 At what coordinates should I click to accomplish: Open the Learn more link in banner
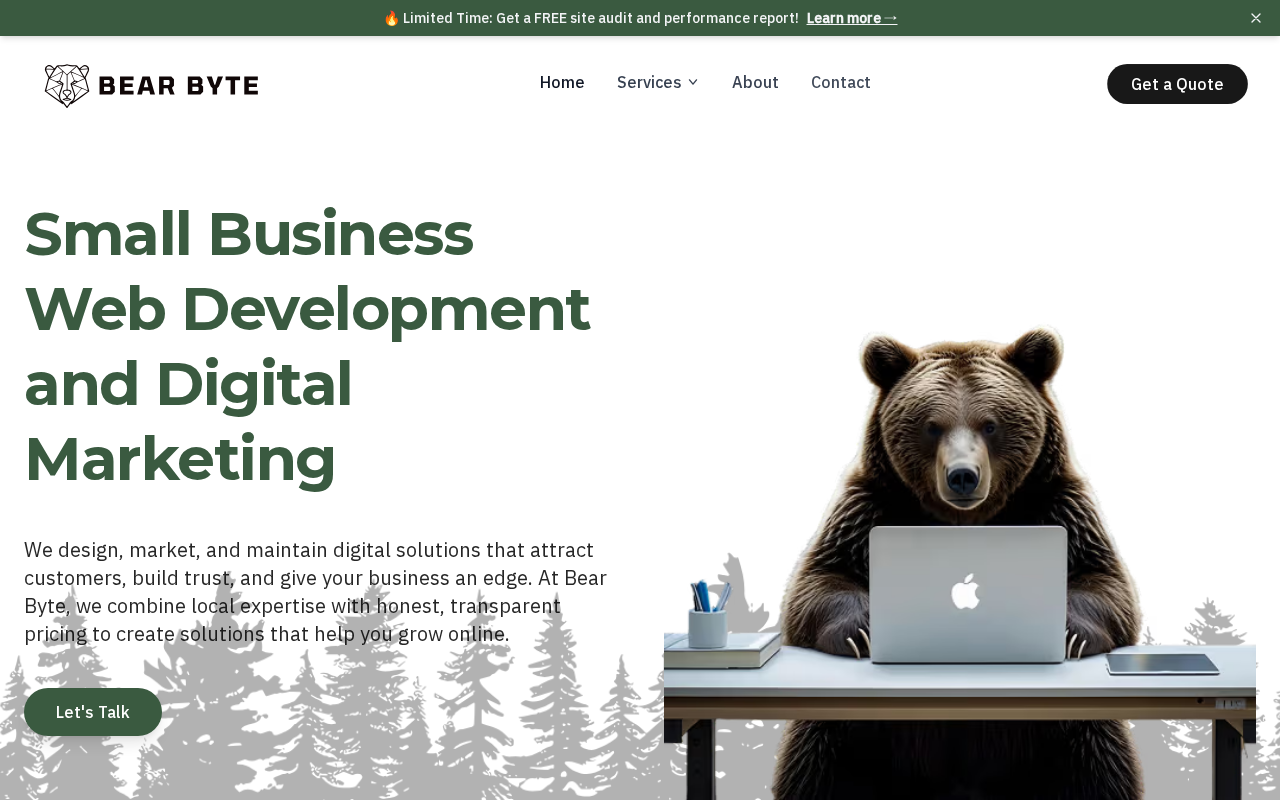pos(852,18)
